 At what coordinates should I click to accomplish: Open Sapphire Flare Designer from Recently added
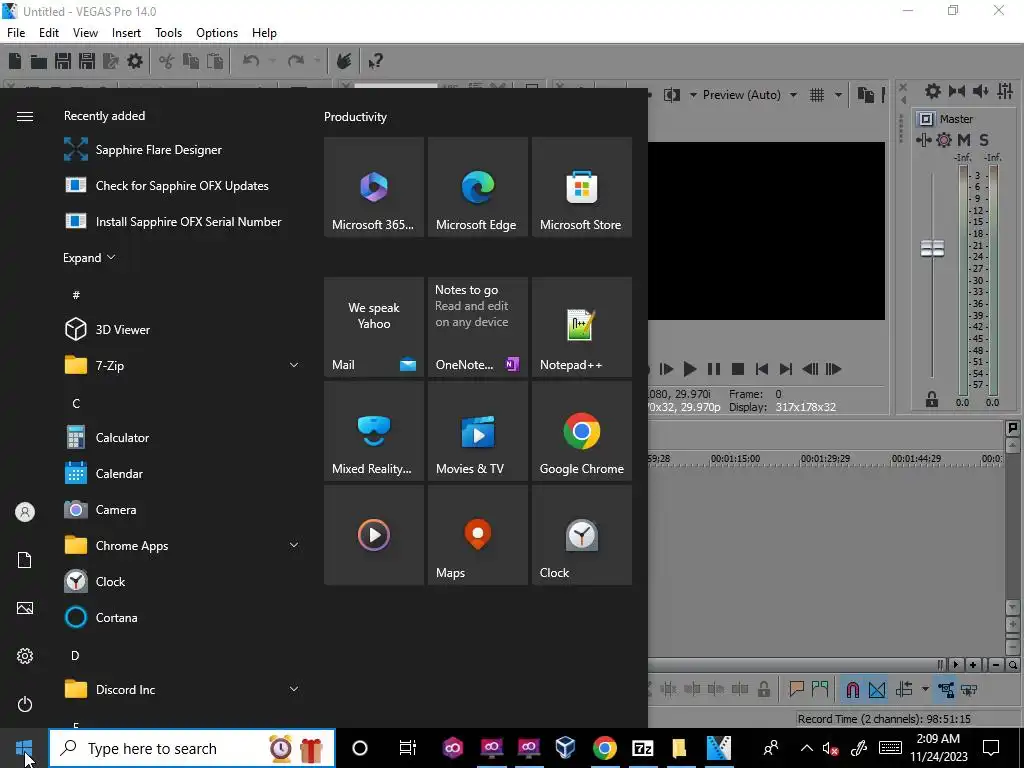click(183, 150)
